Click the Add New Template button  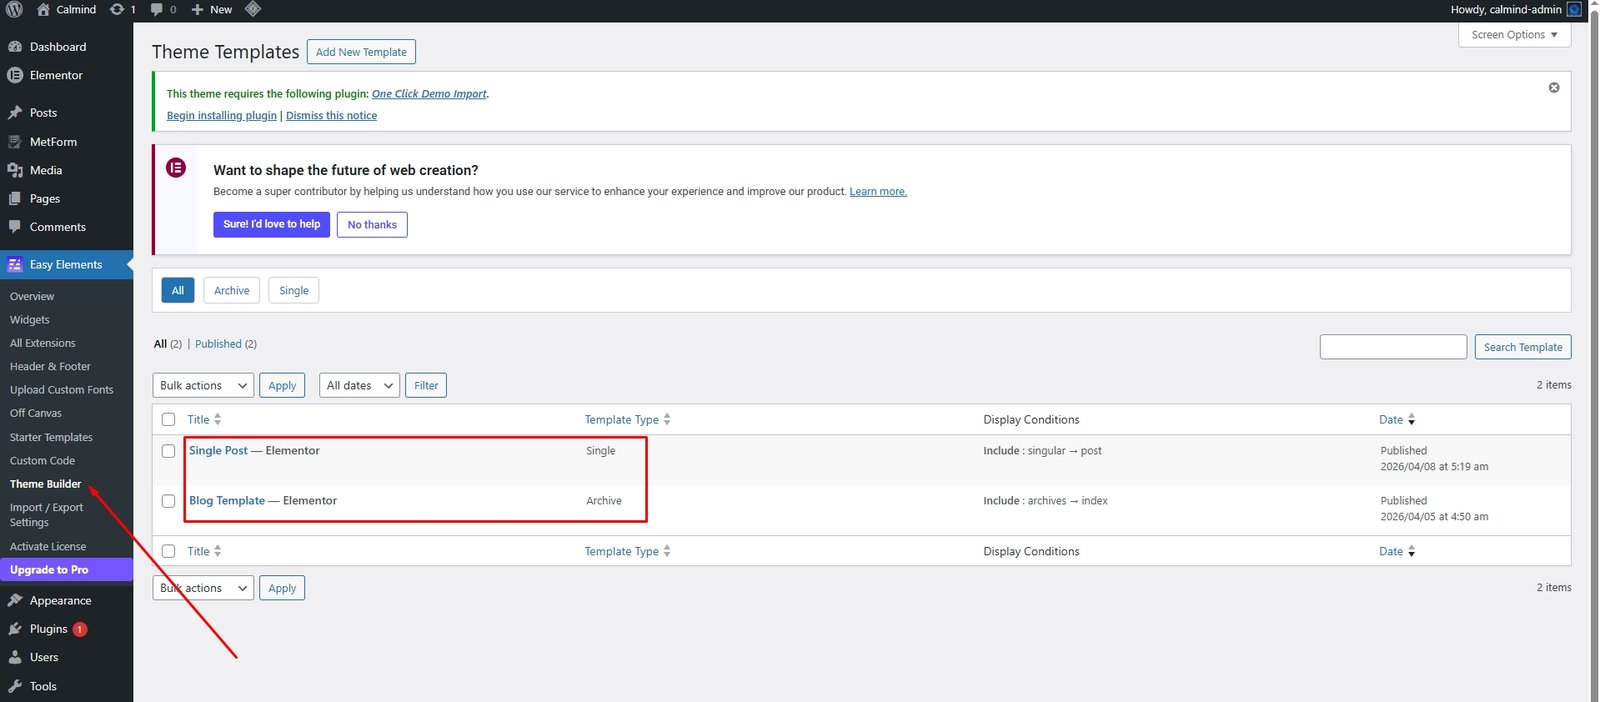361,52
